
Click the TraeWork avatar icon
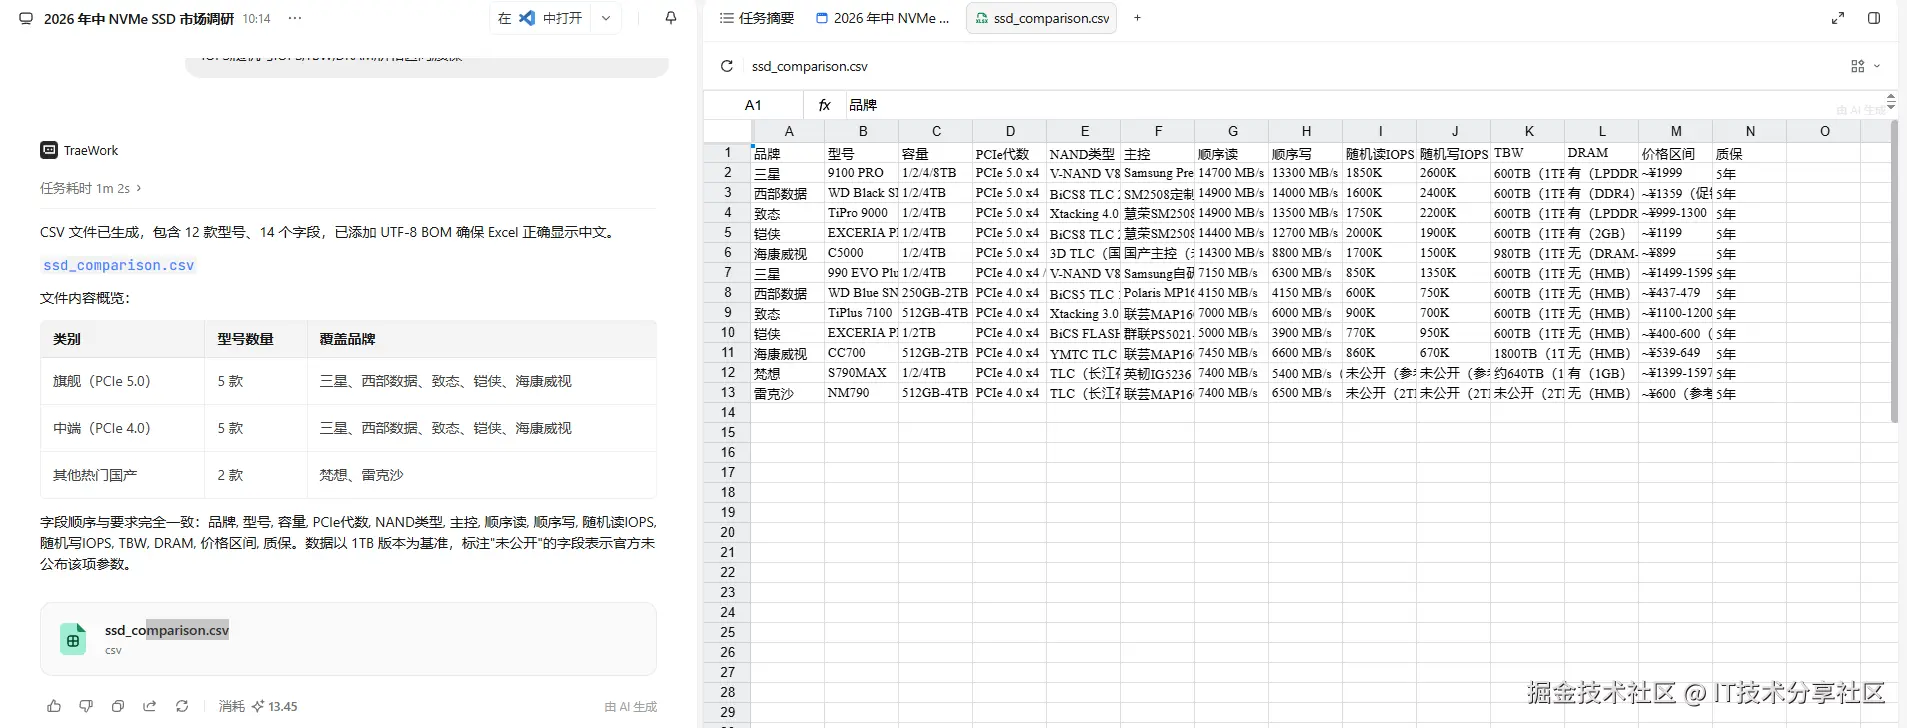point(49,150)
